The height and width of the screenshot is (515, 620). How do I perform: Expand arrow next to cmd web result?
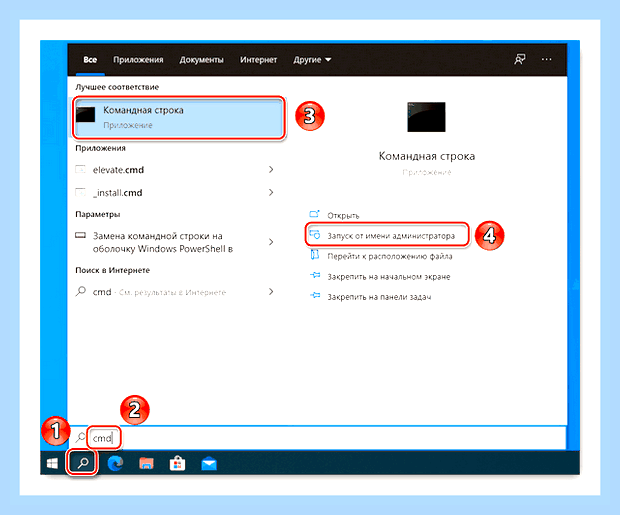pyautogui.click(x=271, y=292)
